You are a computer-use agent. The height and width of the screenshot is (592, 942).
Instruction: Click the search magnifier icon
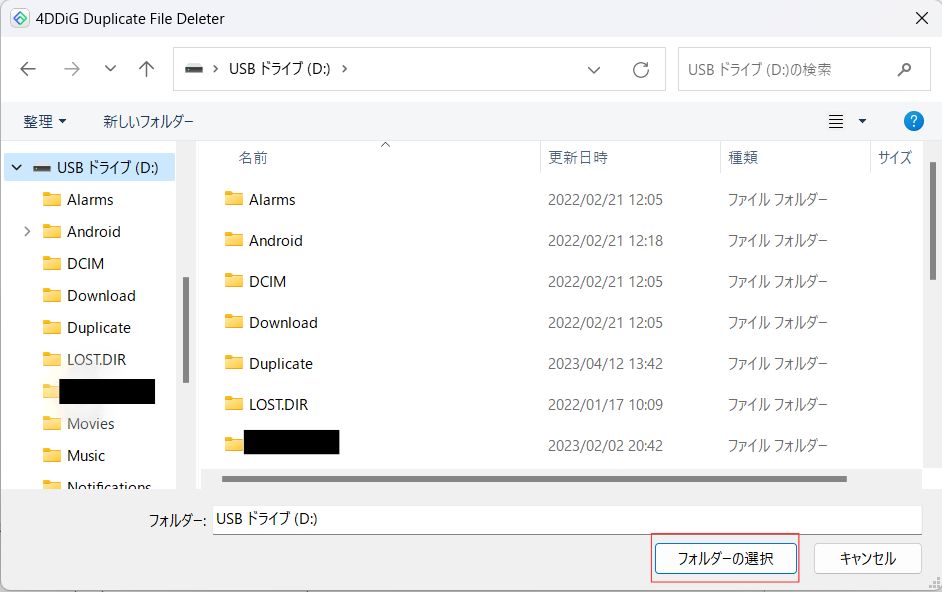coord(904,69)
